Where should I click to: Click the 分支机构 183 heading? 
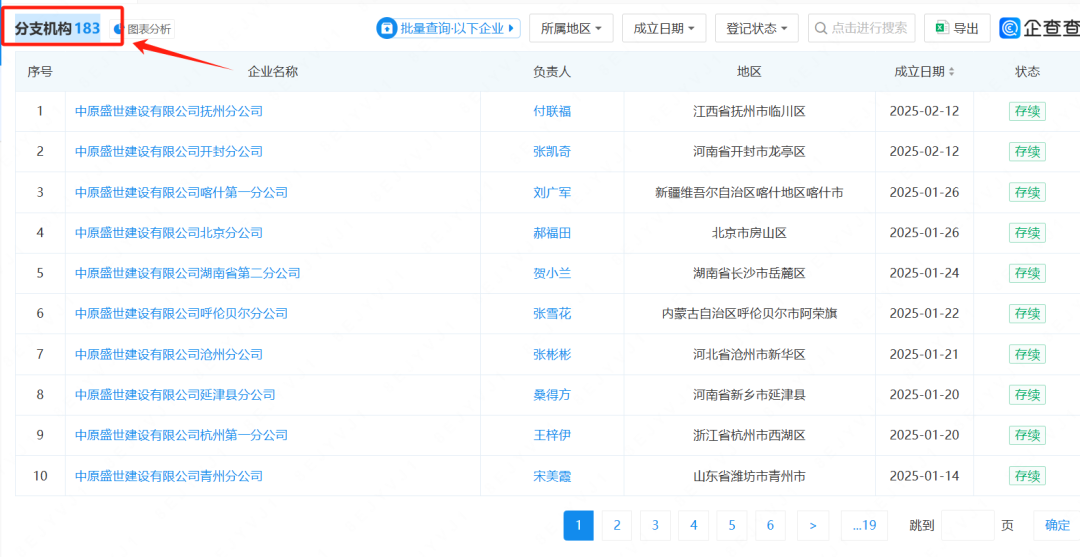coord(58,28)
